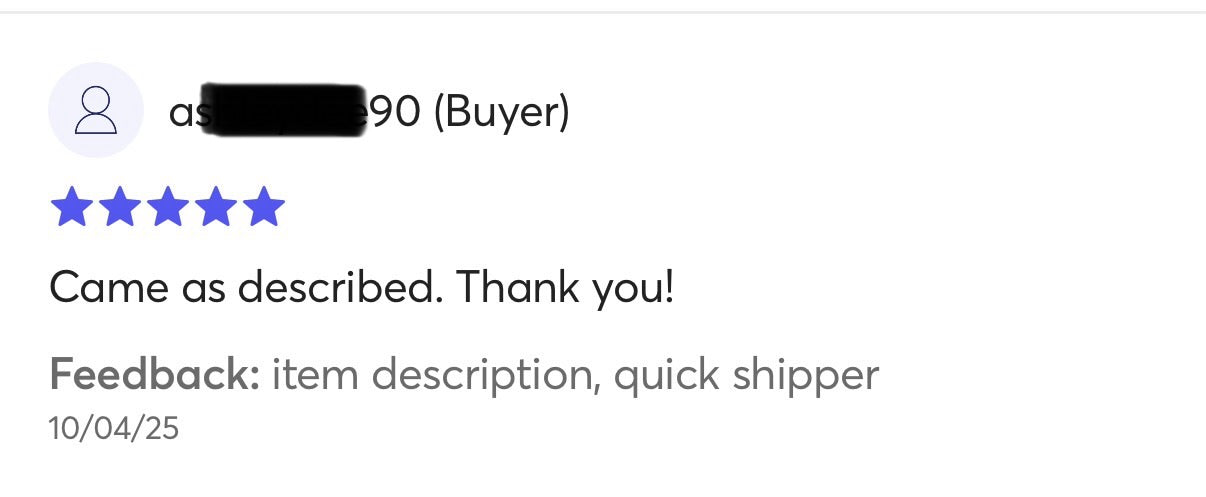Click the word 'Came' in the review
1206x497 pixels.
108,289
